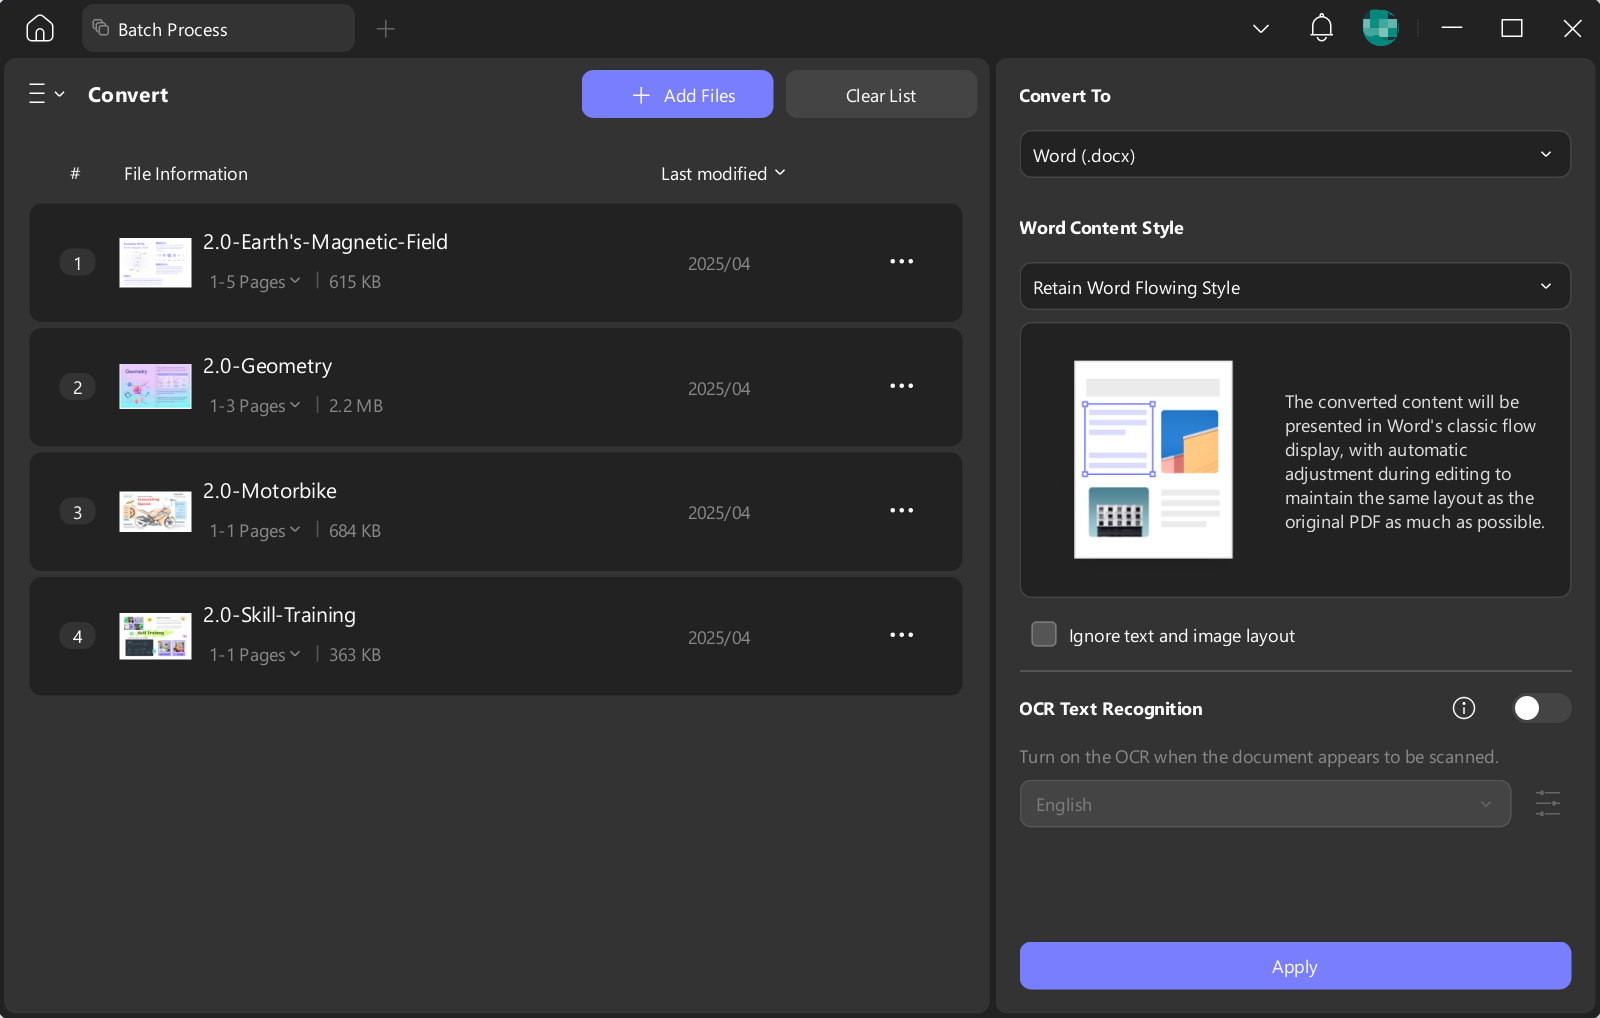Add a new tab with plus icon

(385, 29)
